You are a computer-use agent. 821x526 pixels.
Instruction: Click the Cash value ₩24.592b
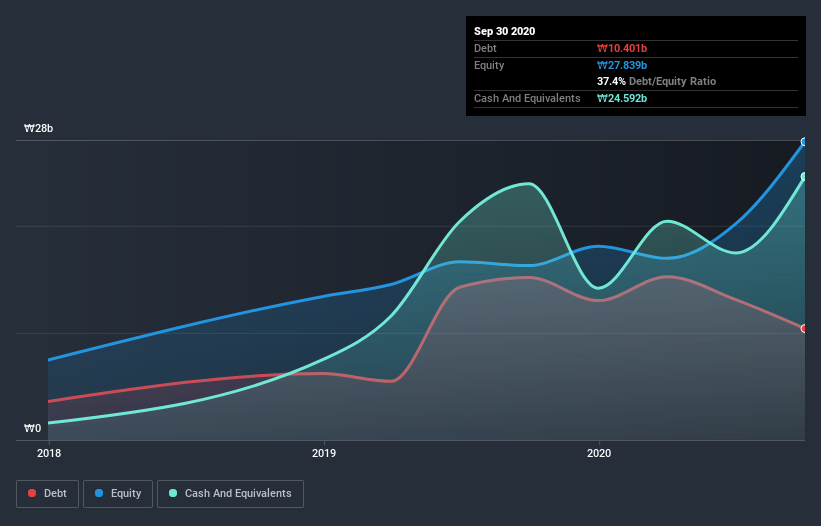click(622, 98)
